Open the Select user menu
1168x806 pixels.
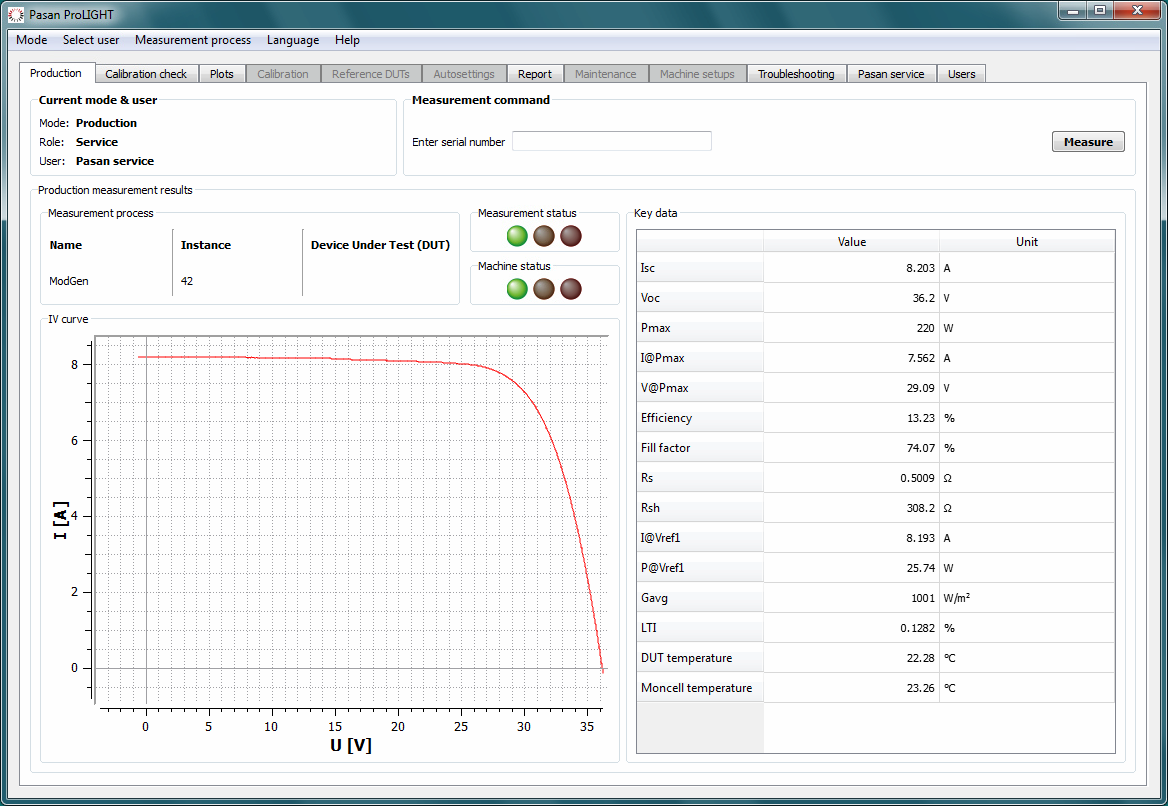[91, 40]
